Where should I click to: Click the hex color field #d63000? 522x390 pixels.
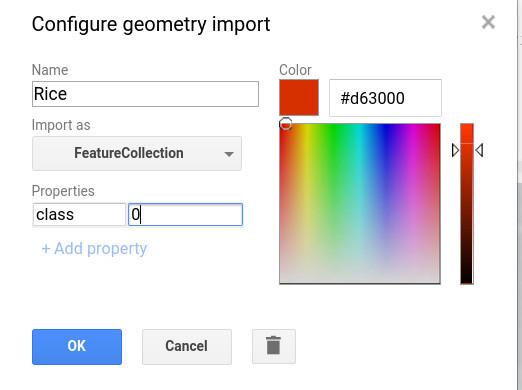[385, 98]
